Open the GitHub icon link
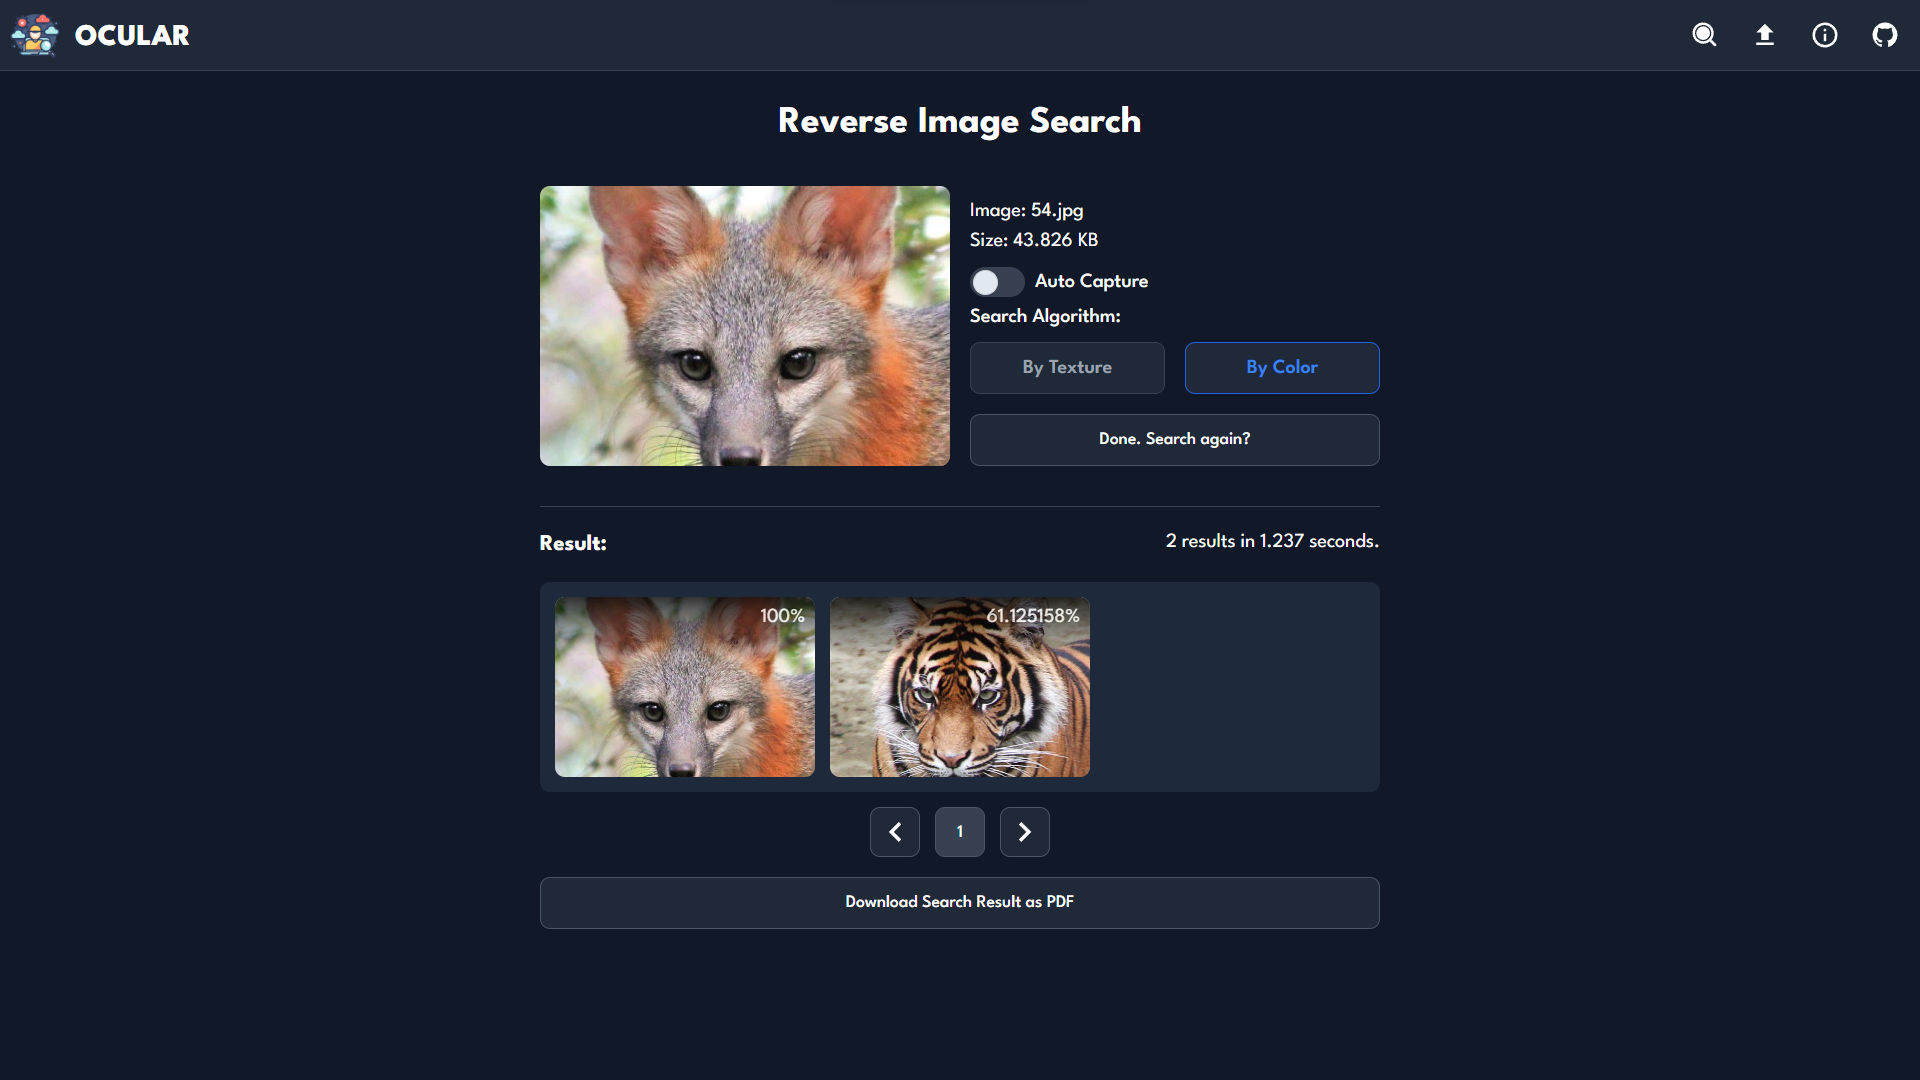 coord(1885,35)
